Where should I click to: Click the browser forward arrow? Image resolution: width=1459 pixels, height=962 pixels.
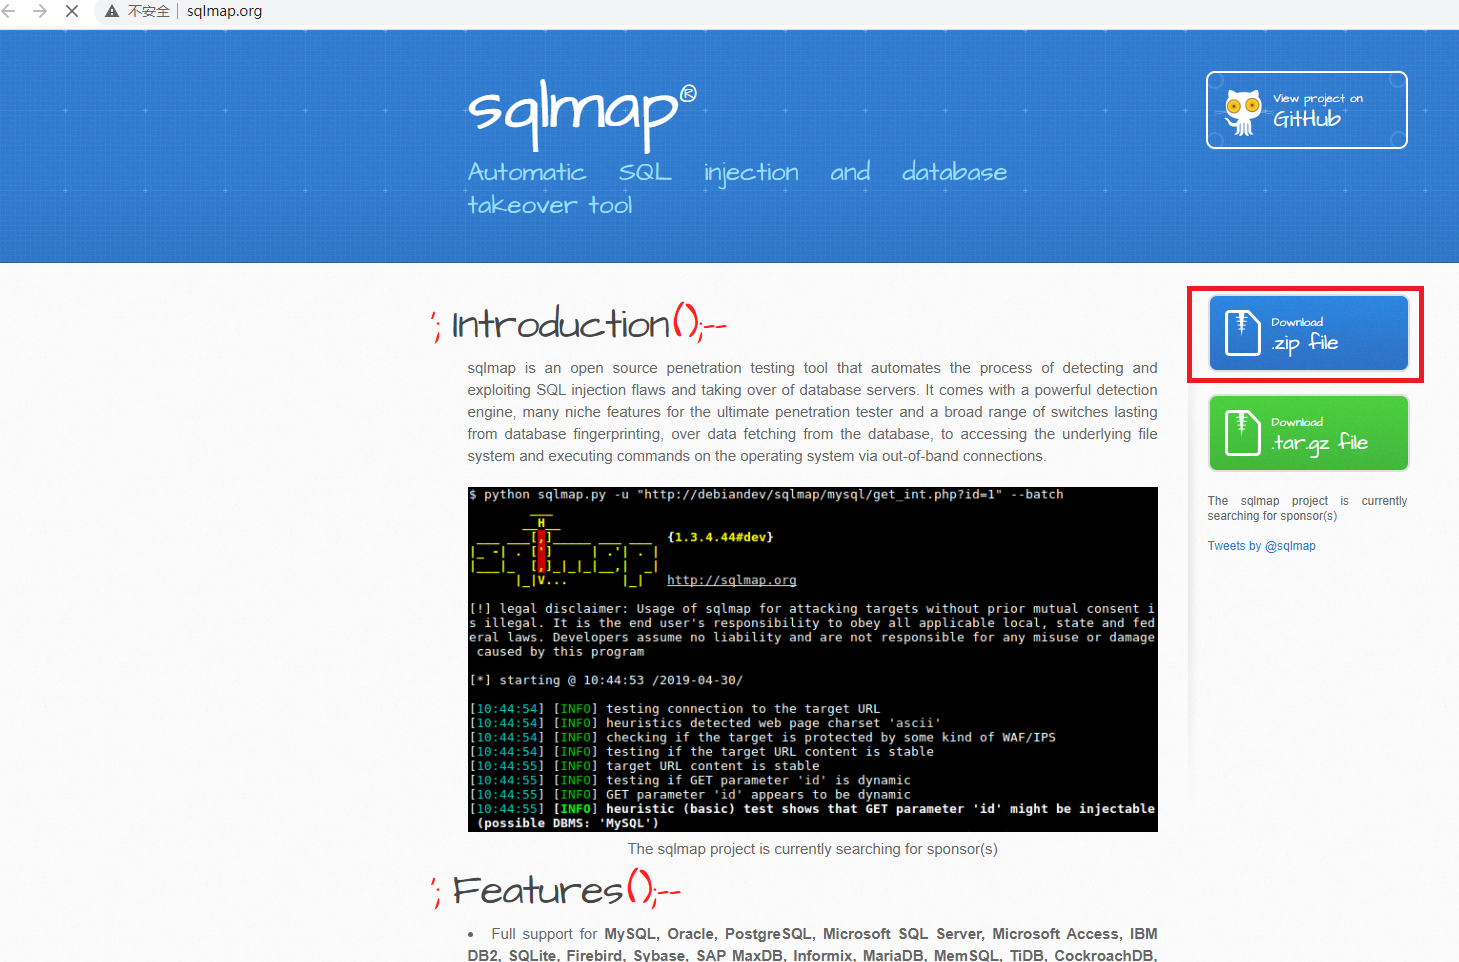(40, 11)
